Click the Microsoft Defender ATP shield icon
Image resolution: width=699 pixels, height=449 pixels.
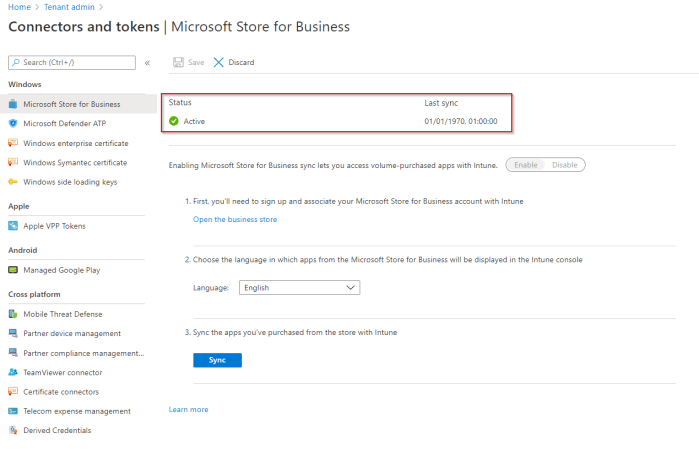[x=13, y=123]
